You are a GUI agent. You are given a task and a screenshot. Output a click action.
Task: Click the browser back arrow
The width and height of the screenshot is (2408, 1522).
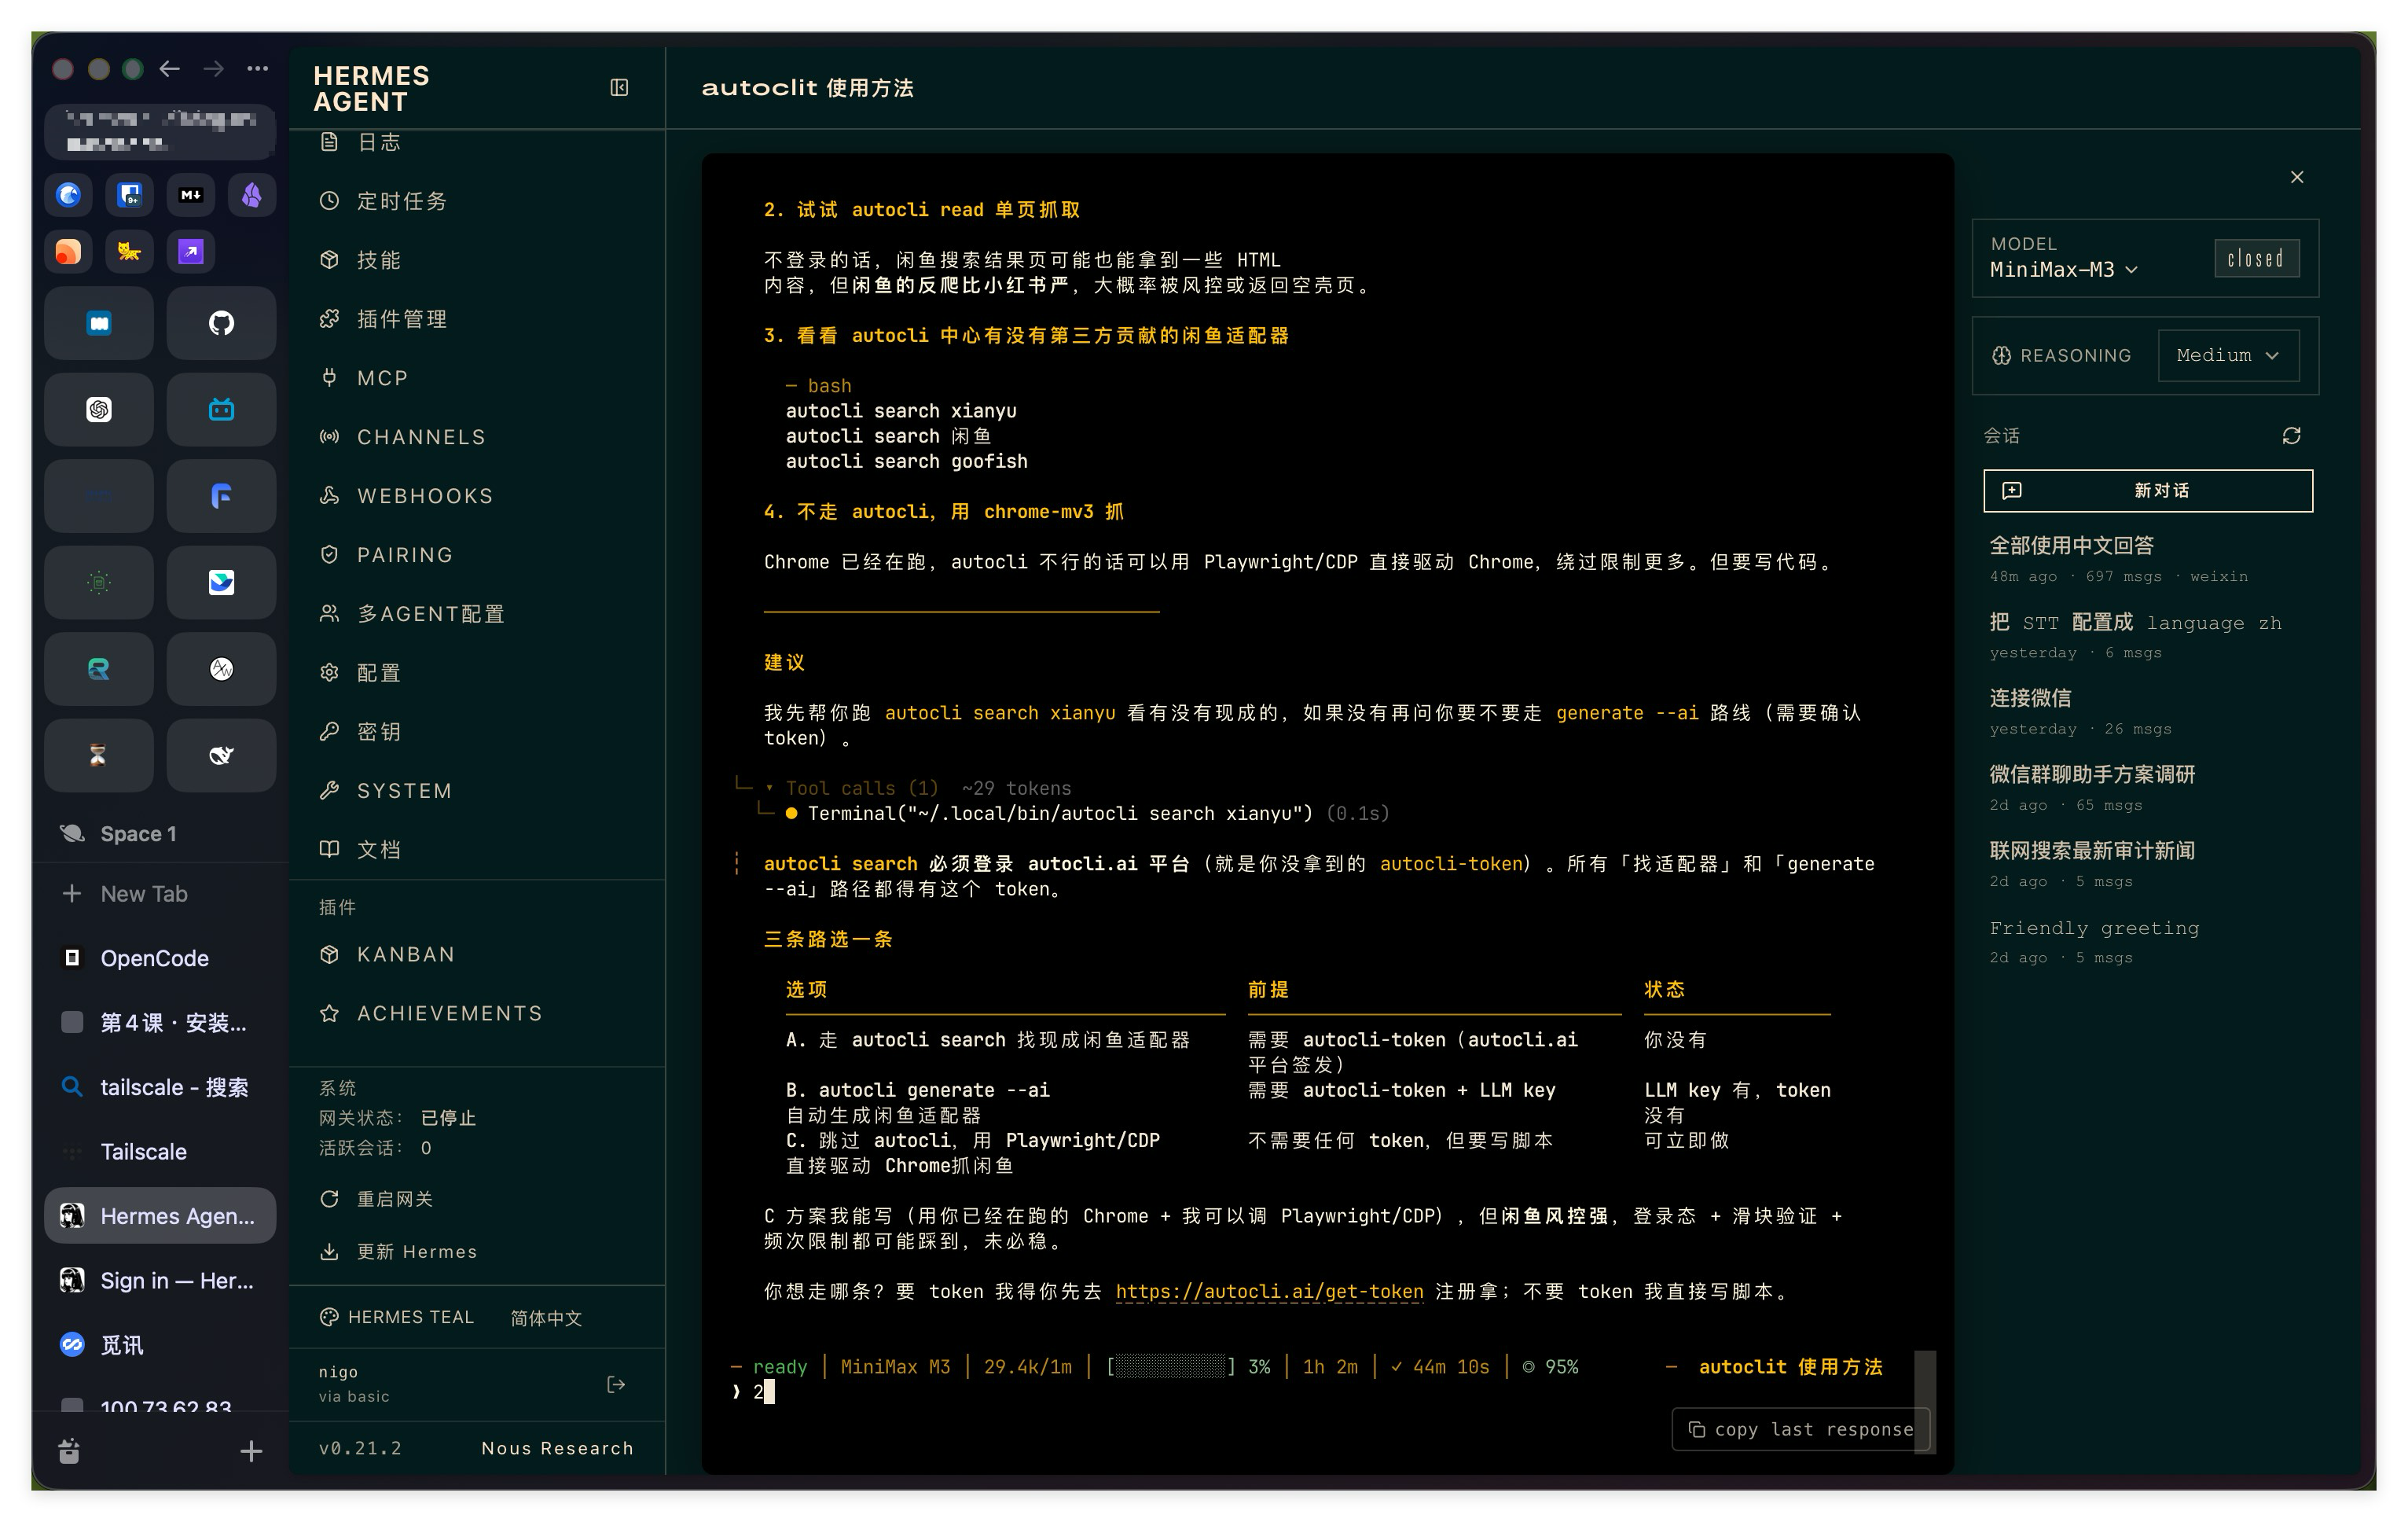(x=170, y=68)
